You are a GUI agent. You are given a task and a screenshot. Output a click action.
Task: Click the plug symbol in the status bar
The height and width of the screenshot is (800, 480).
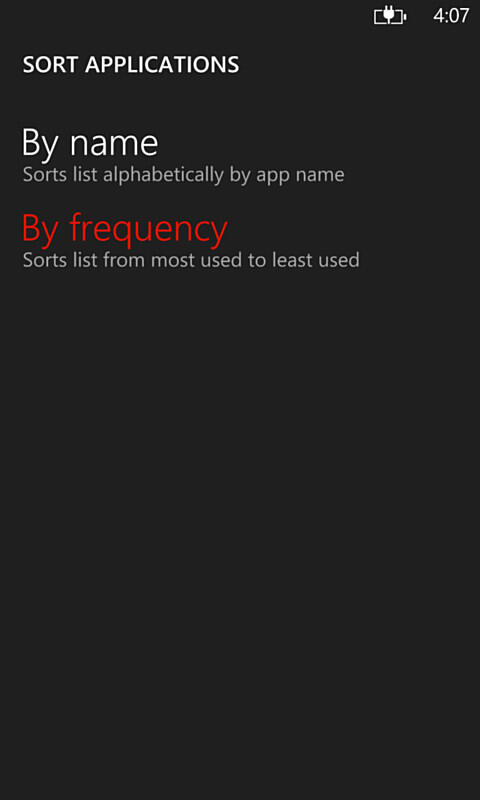coord(389,16)
